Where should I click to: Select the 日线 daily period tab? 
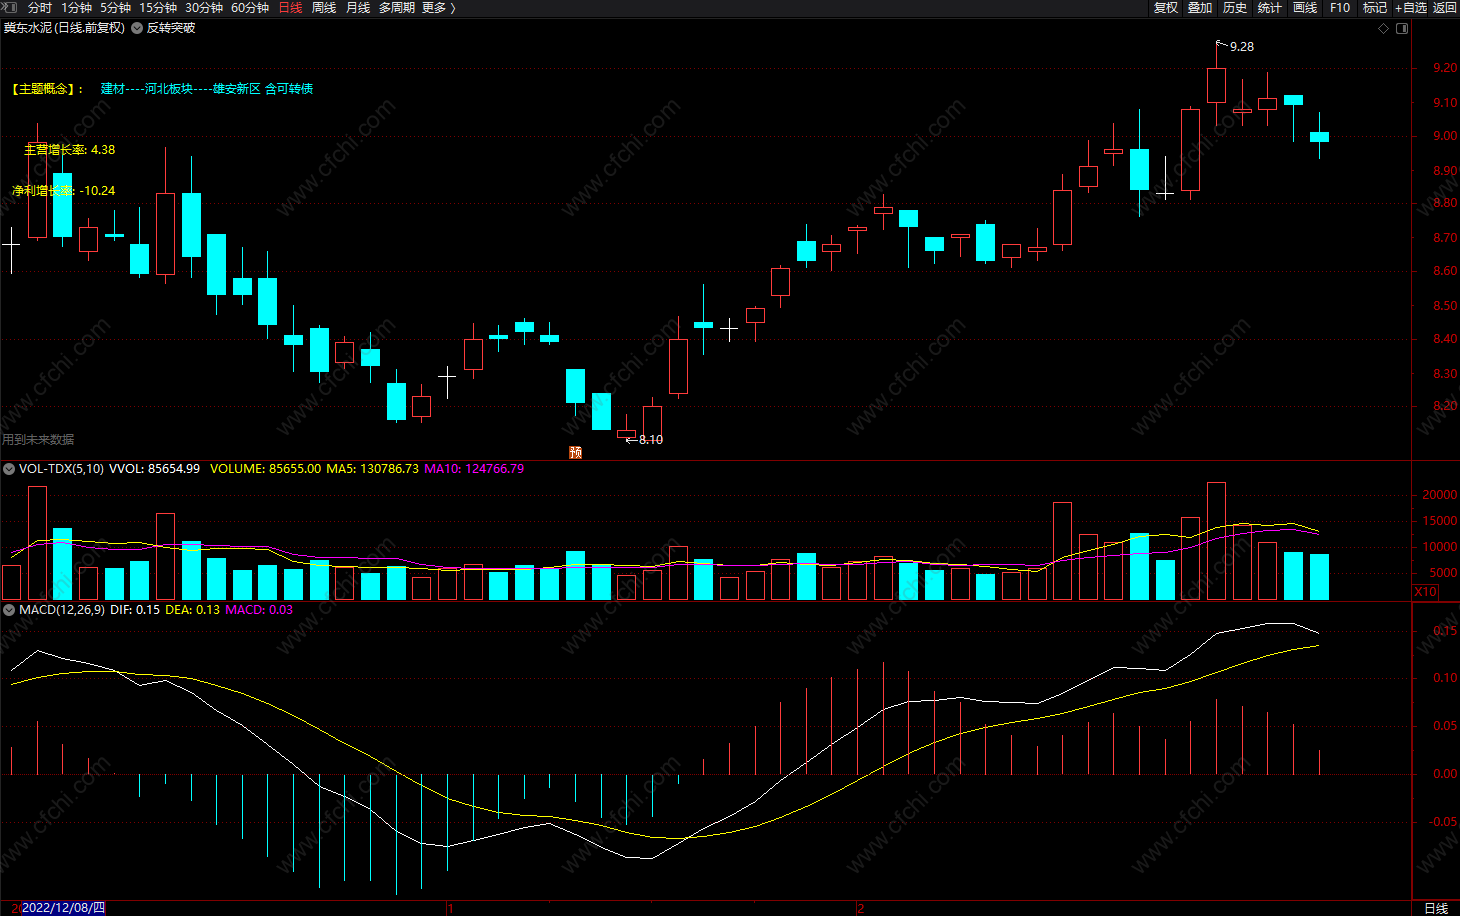tap(290, 8)
